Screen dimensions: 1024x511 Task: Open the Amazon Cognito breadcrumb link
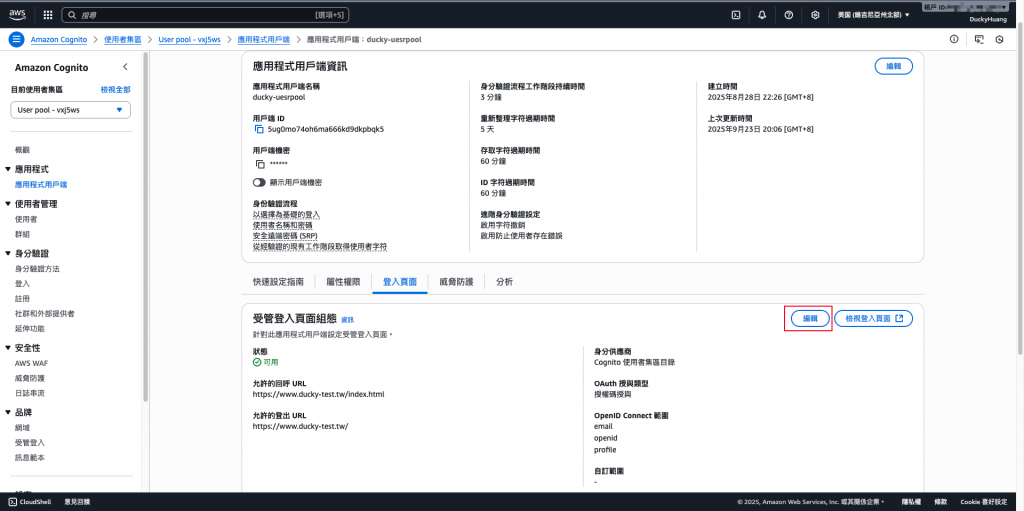tap(59, 39)
